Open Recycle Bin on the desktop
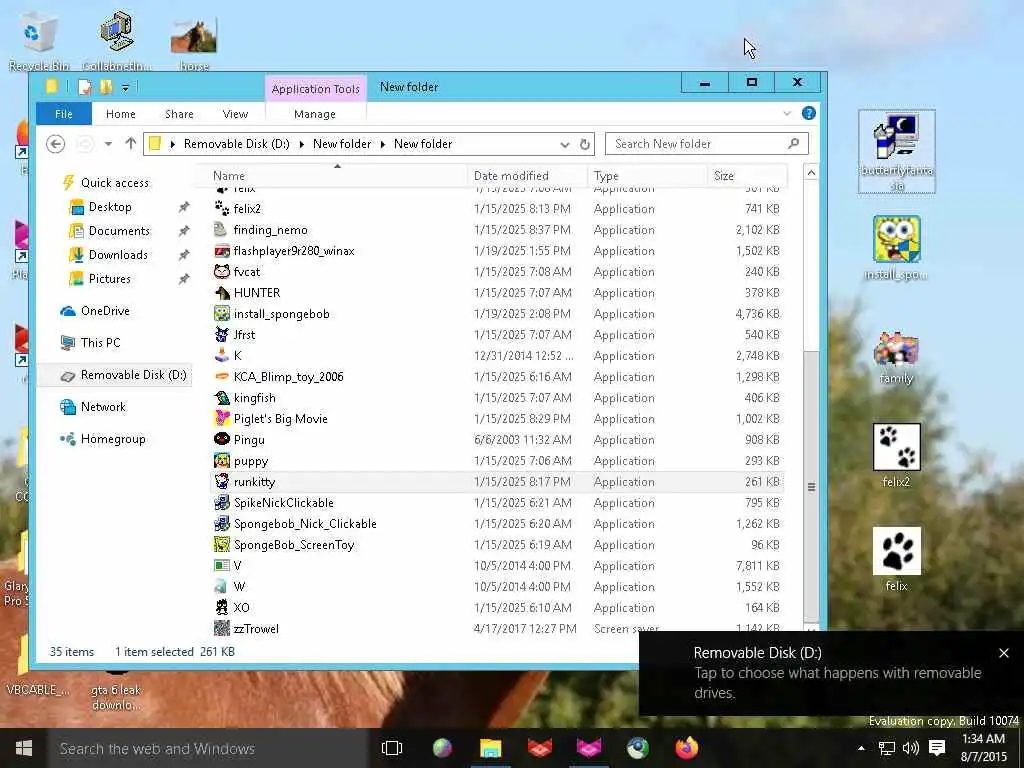1024x768 pixels. (x=39, y=40)
